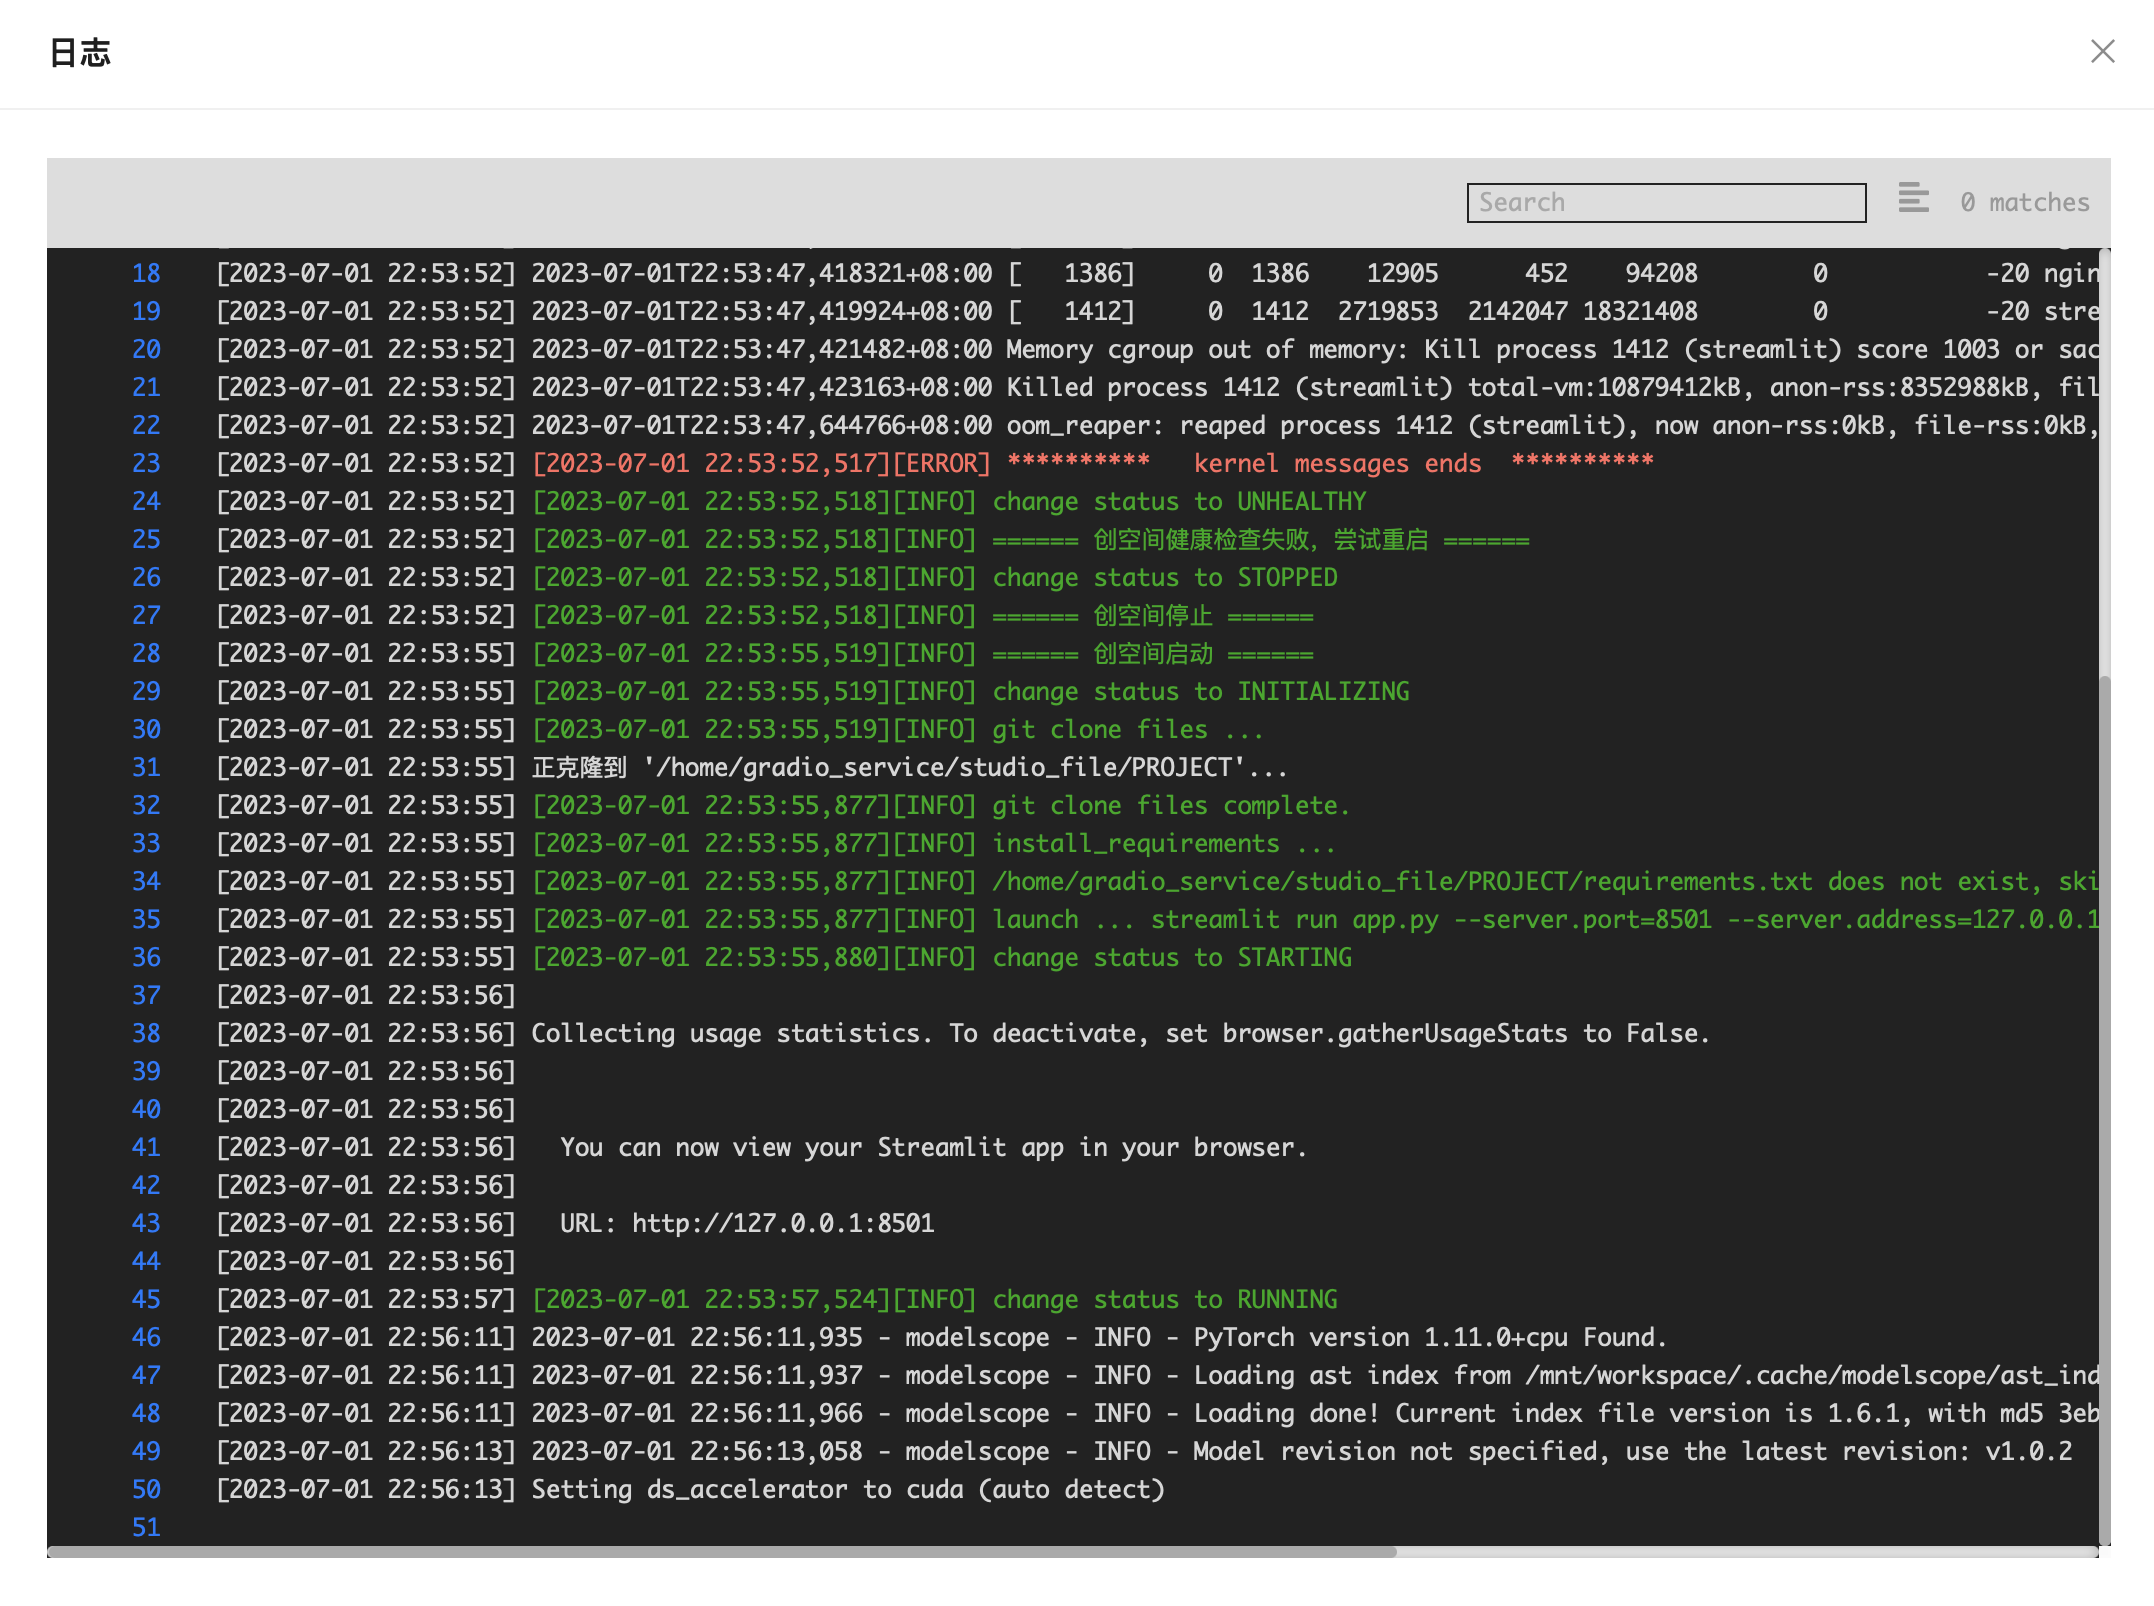The width and height of the screenshot is (2154, 1606).
Task: Close the 日志 log dialog
Action: [2102, 52]
